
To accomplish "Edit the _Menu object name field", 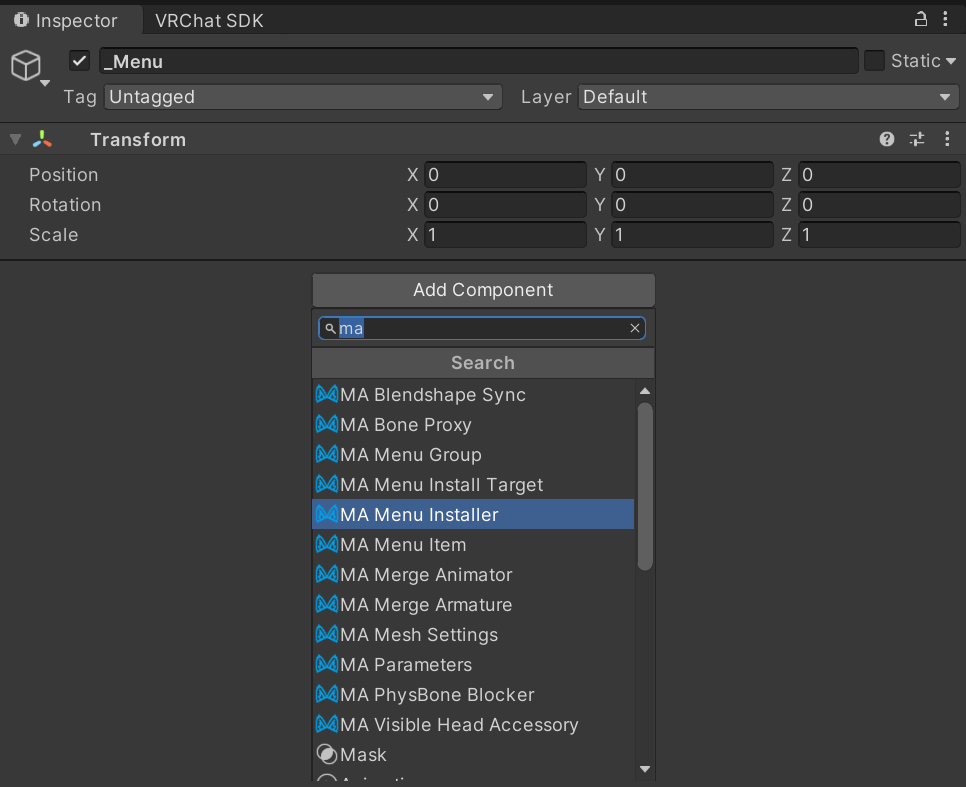I will coord(479,61).
